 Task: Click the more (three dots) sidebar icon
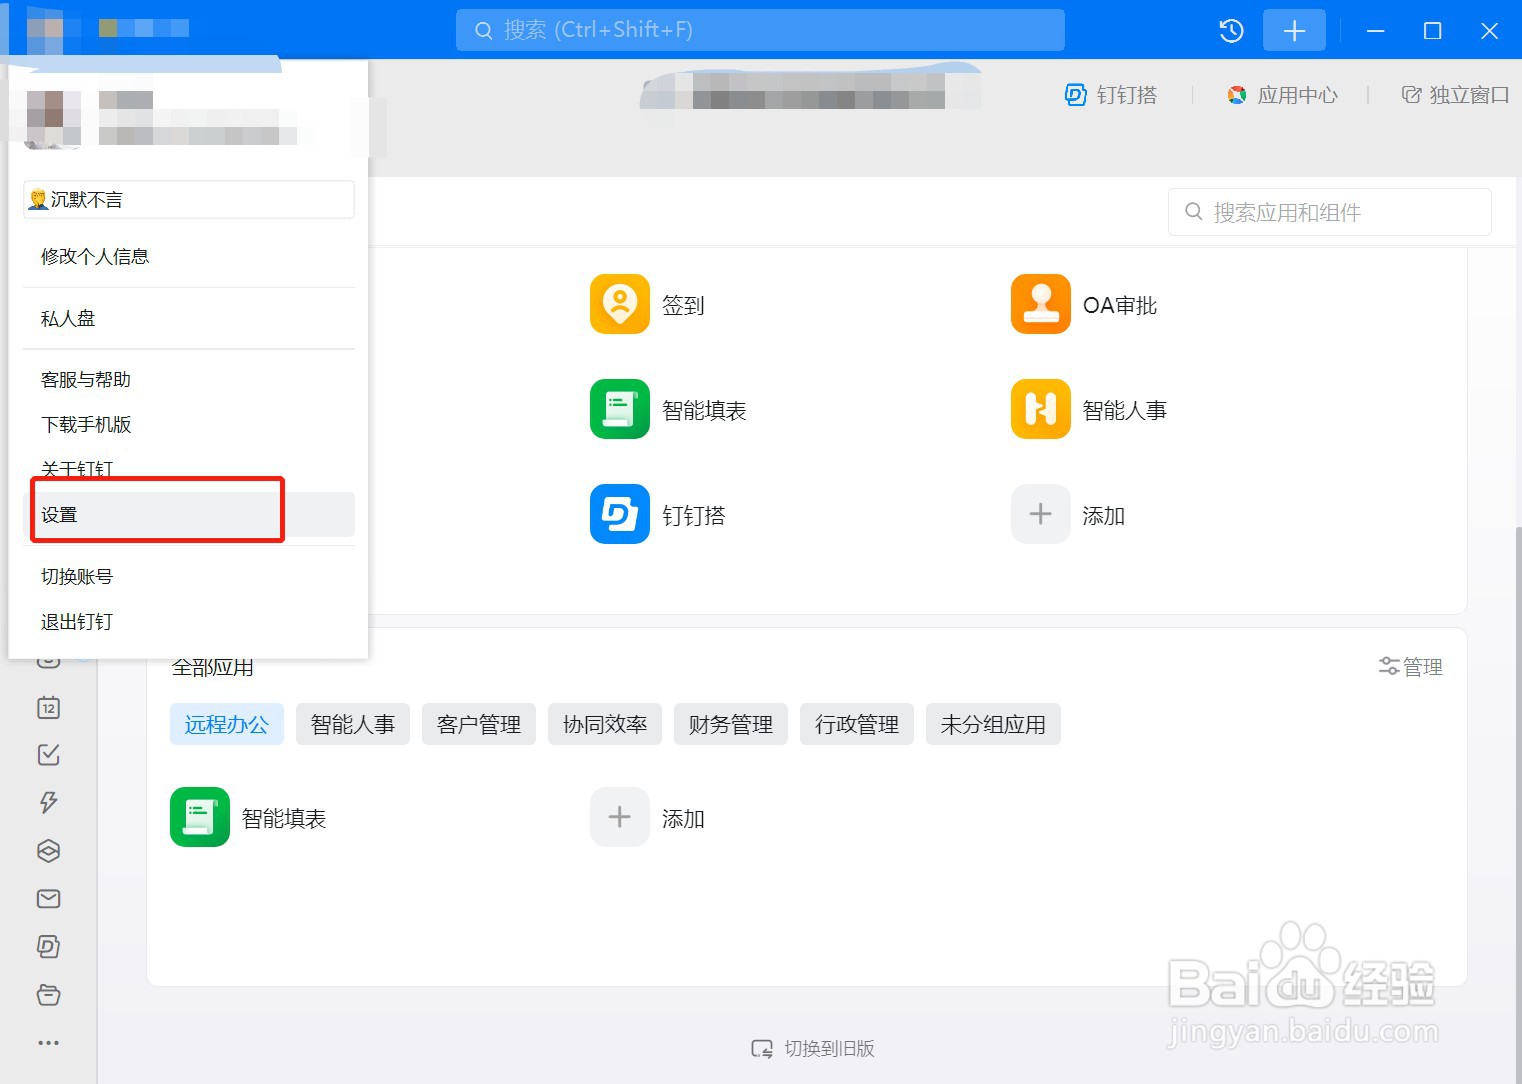point(48,1043)
